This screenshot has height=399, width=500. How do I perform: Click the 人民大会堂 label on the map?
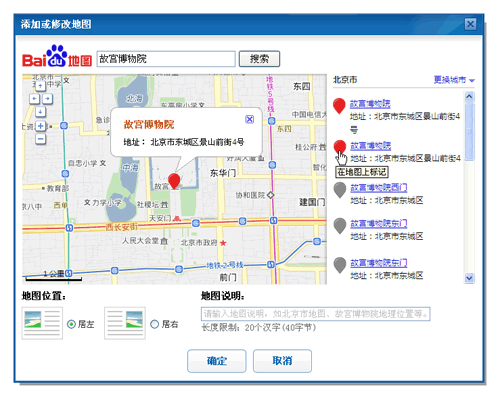pyautogui.click(x=140, y=241)
